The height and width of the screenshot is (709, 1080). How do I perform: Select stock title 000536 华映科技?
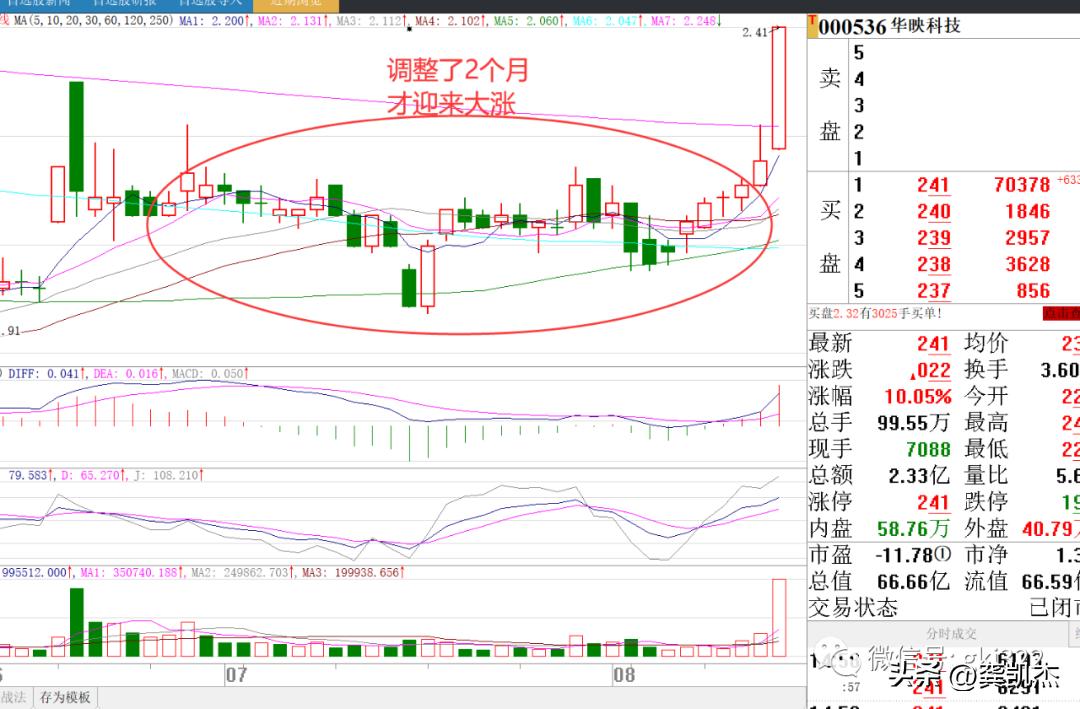coord(889,26)
